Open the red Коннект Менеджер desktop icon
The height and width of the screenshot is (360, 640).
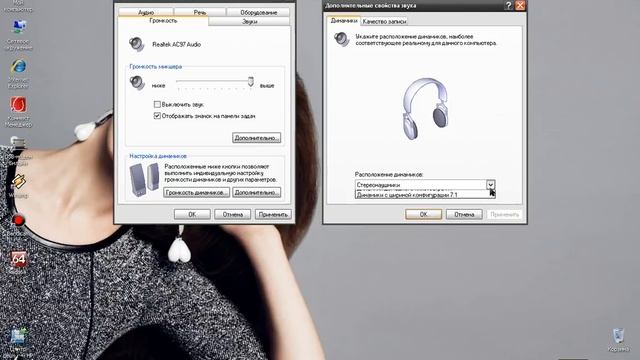point(18,111)
